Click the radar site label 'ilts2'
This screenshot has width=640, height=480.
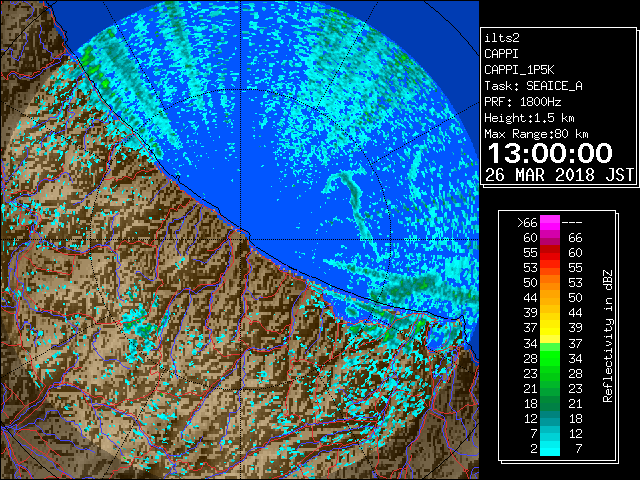(x=502, y=38)
